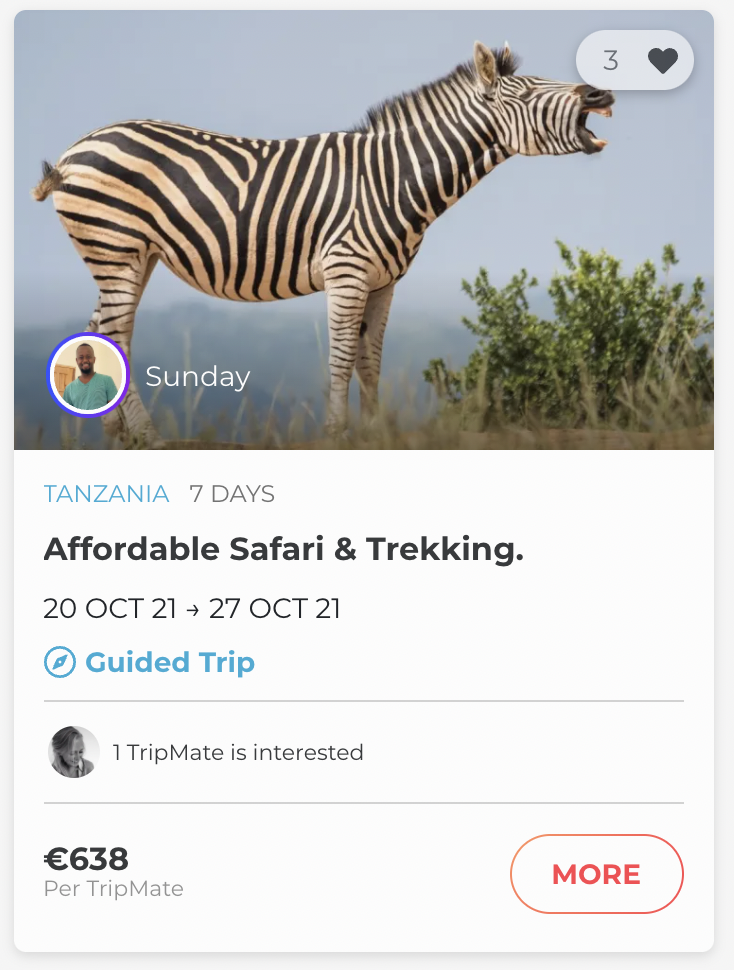Click the like count number 3

click(x=610, y=61)
